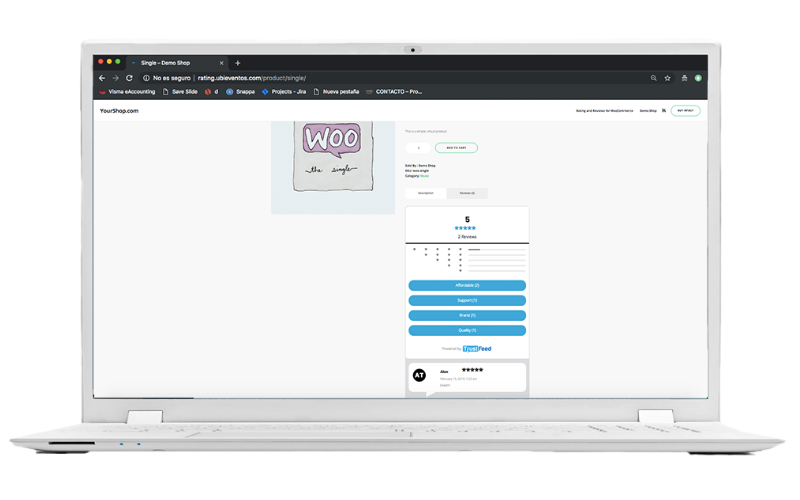Image resolution: width=800 pixels, height=500 pixels.
Task: Open the Snappa bookmark
Action: pyautogui.click(x=240, y=92)
